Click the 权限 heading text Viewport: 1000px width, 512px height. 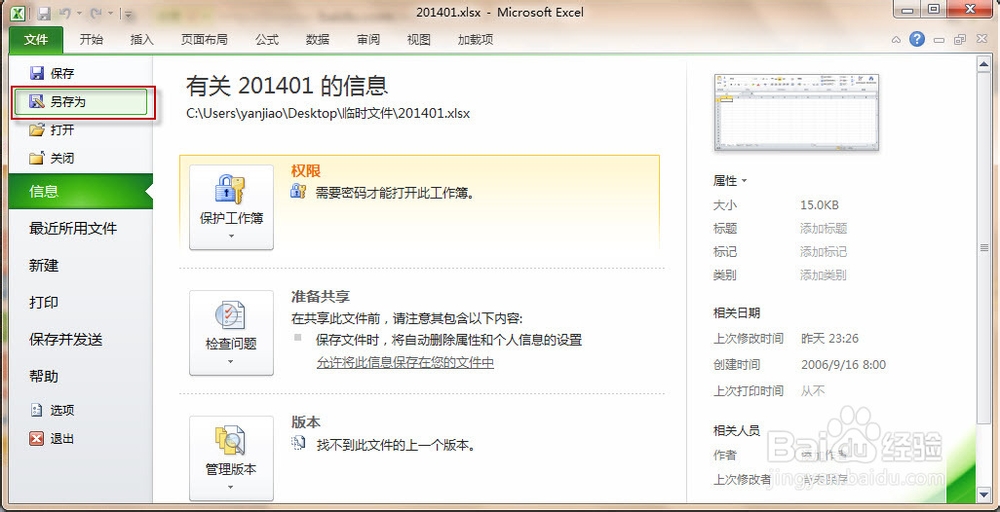(x=305, y=171)
